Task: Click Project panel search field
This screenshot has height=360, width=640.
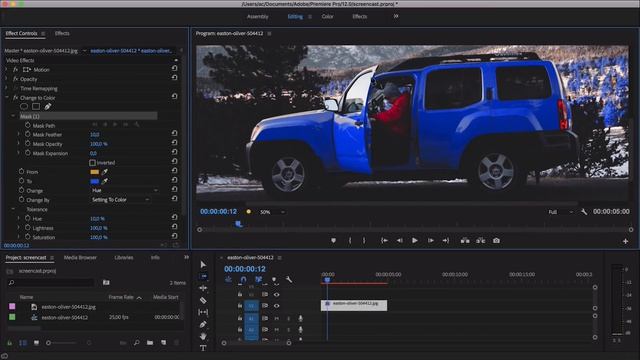Action: click(51, 282)
